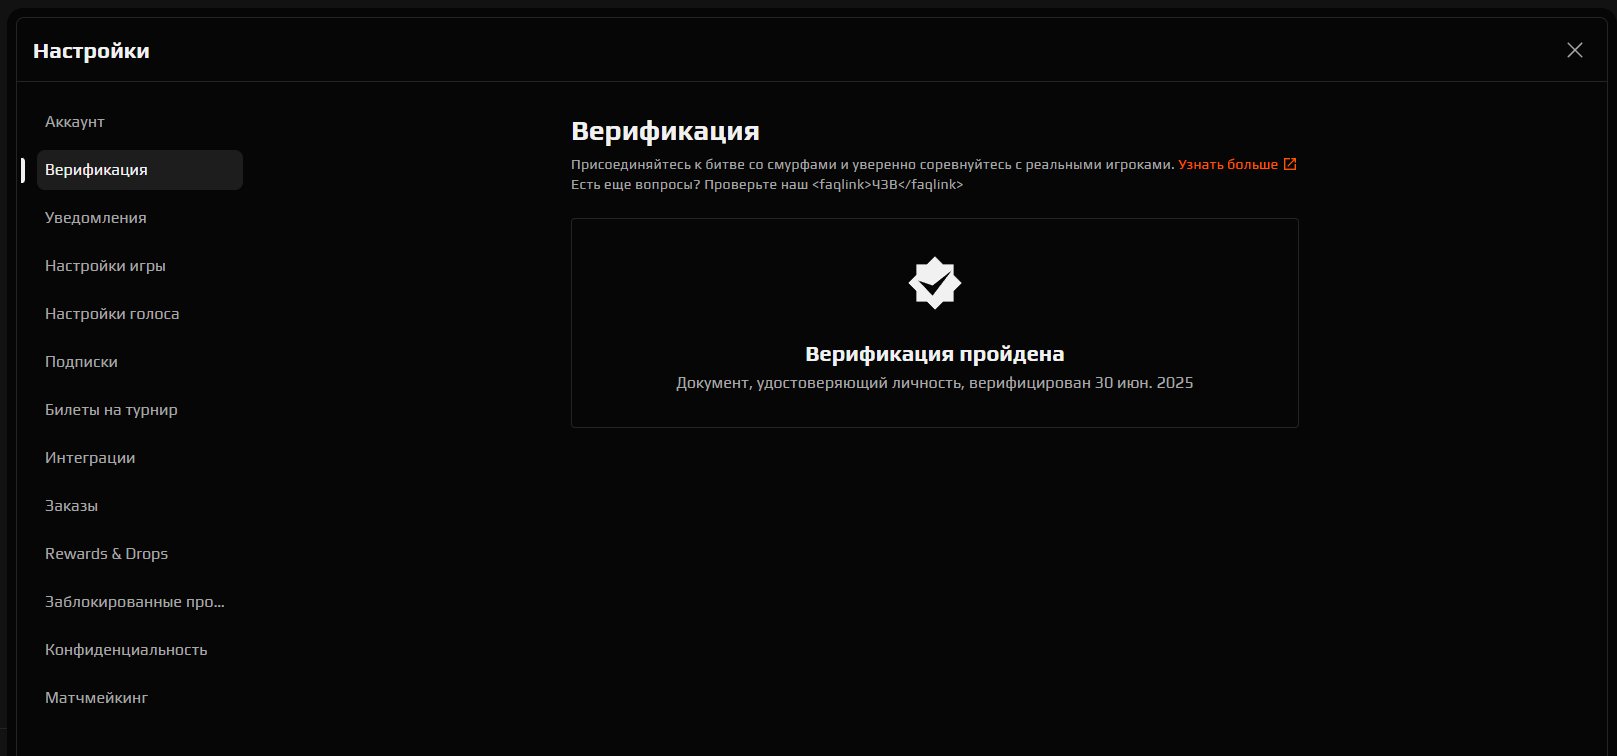The width and height of the screenshot is (1617, 756).
Task: Select Конфиденциальность settings
Action: (x=126, y=650)
